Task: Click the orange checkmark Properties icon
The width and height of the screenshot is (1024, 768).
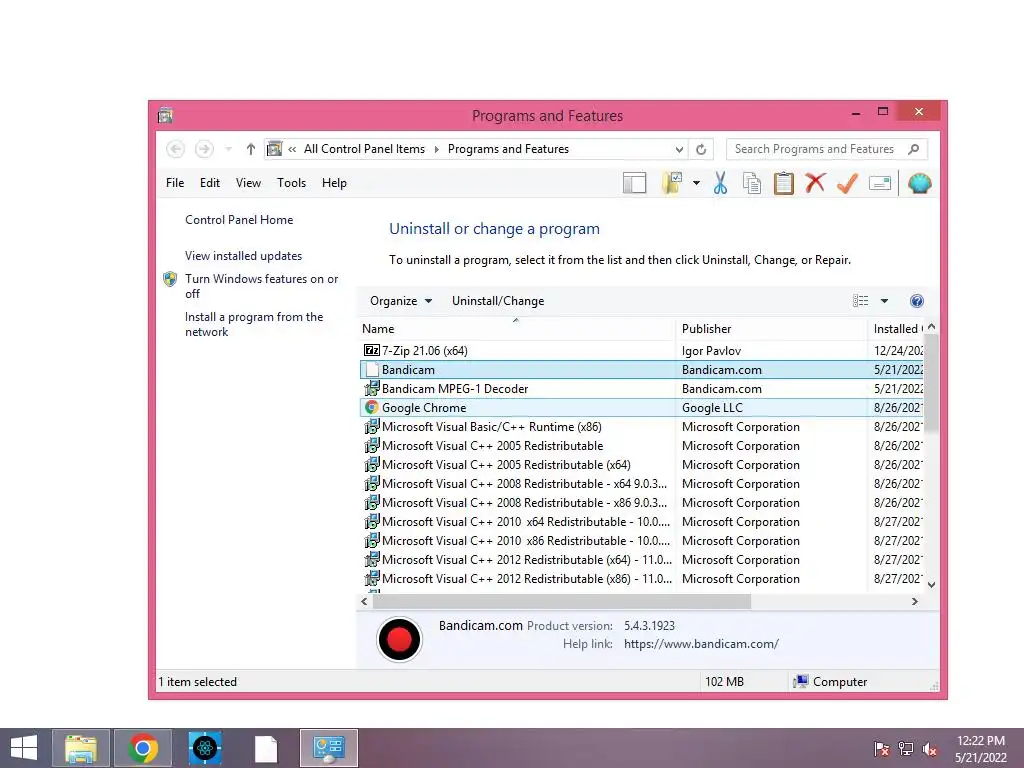Action: (847, 184)
